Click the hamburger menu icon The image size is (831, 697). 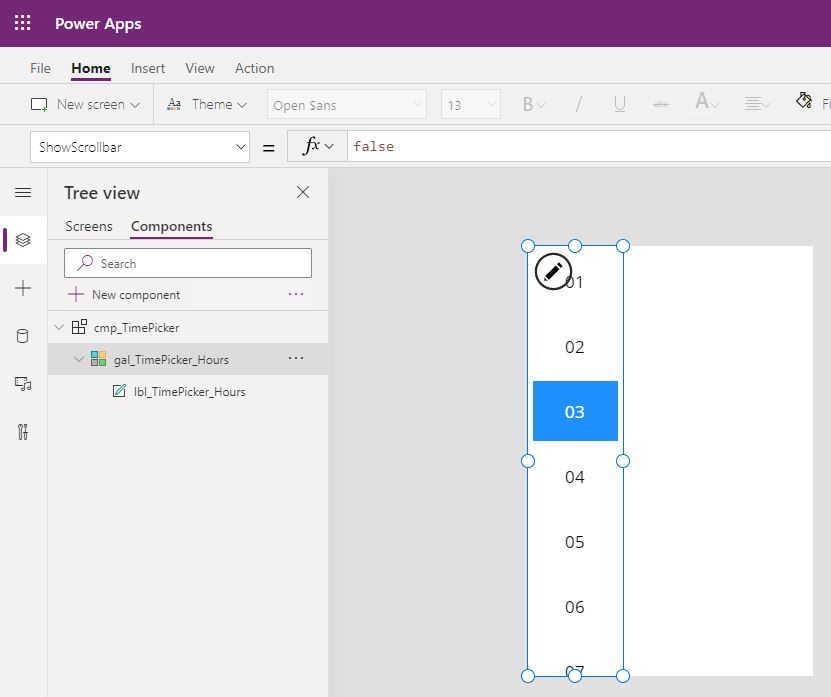[x=23, y=192]
